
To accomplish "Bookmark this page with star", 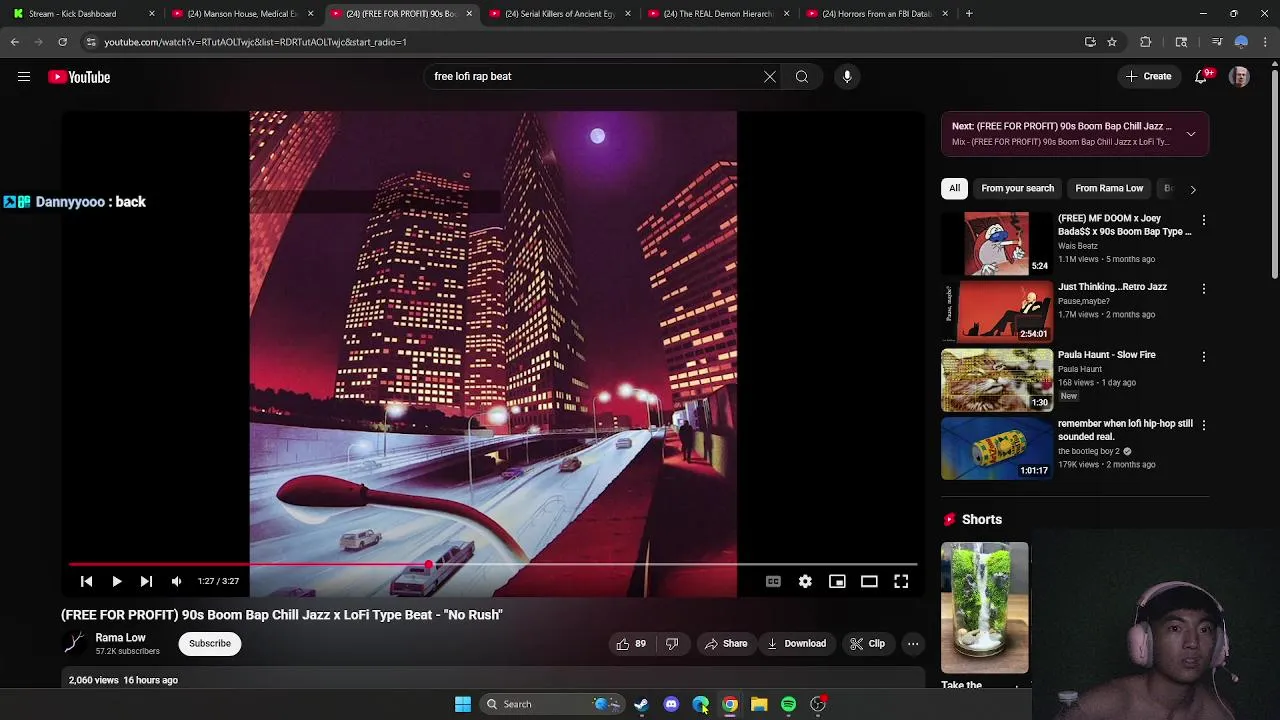I will (x=1112, y=42).
